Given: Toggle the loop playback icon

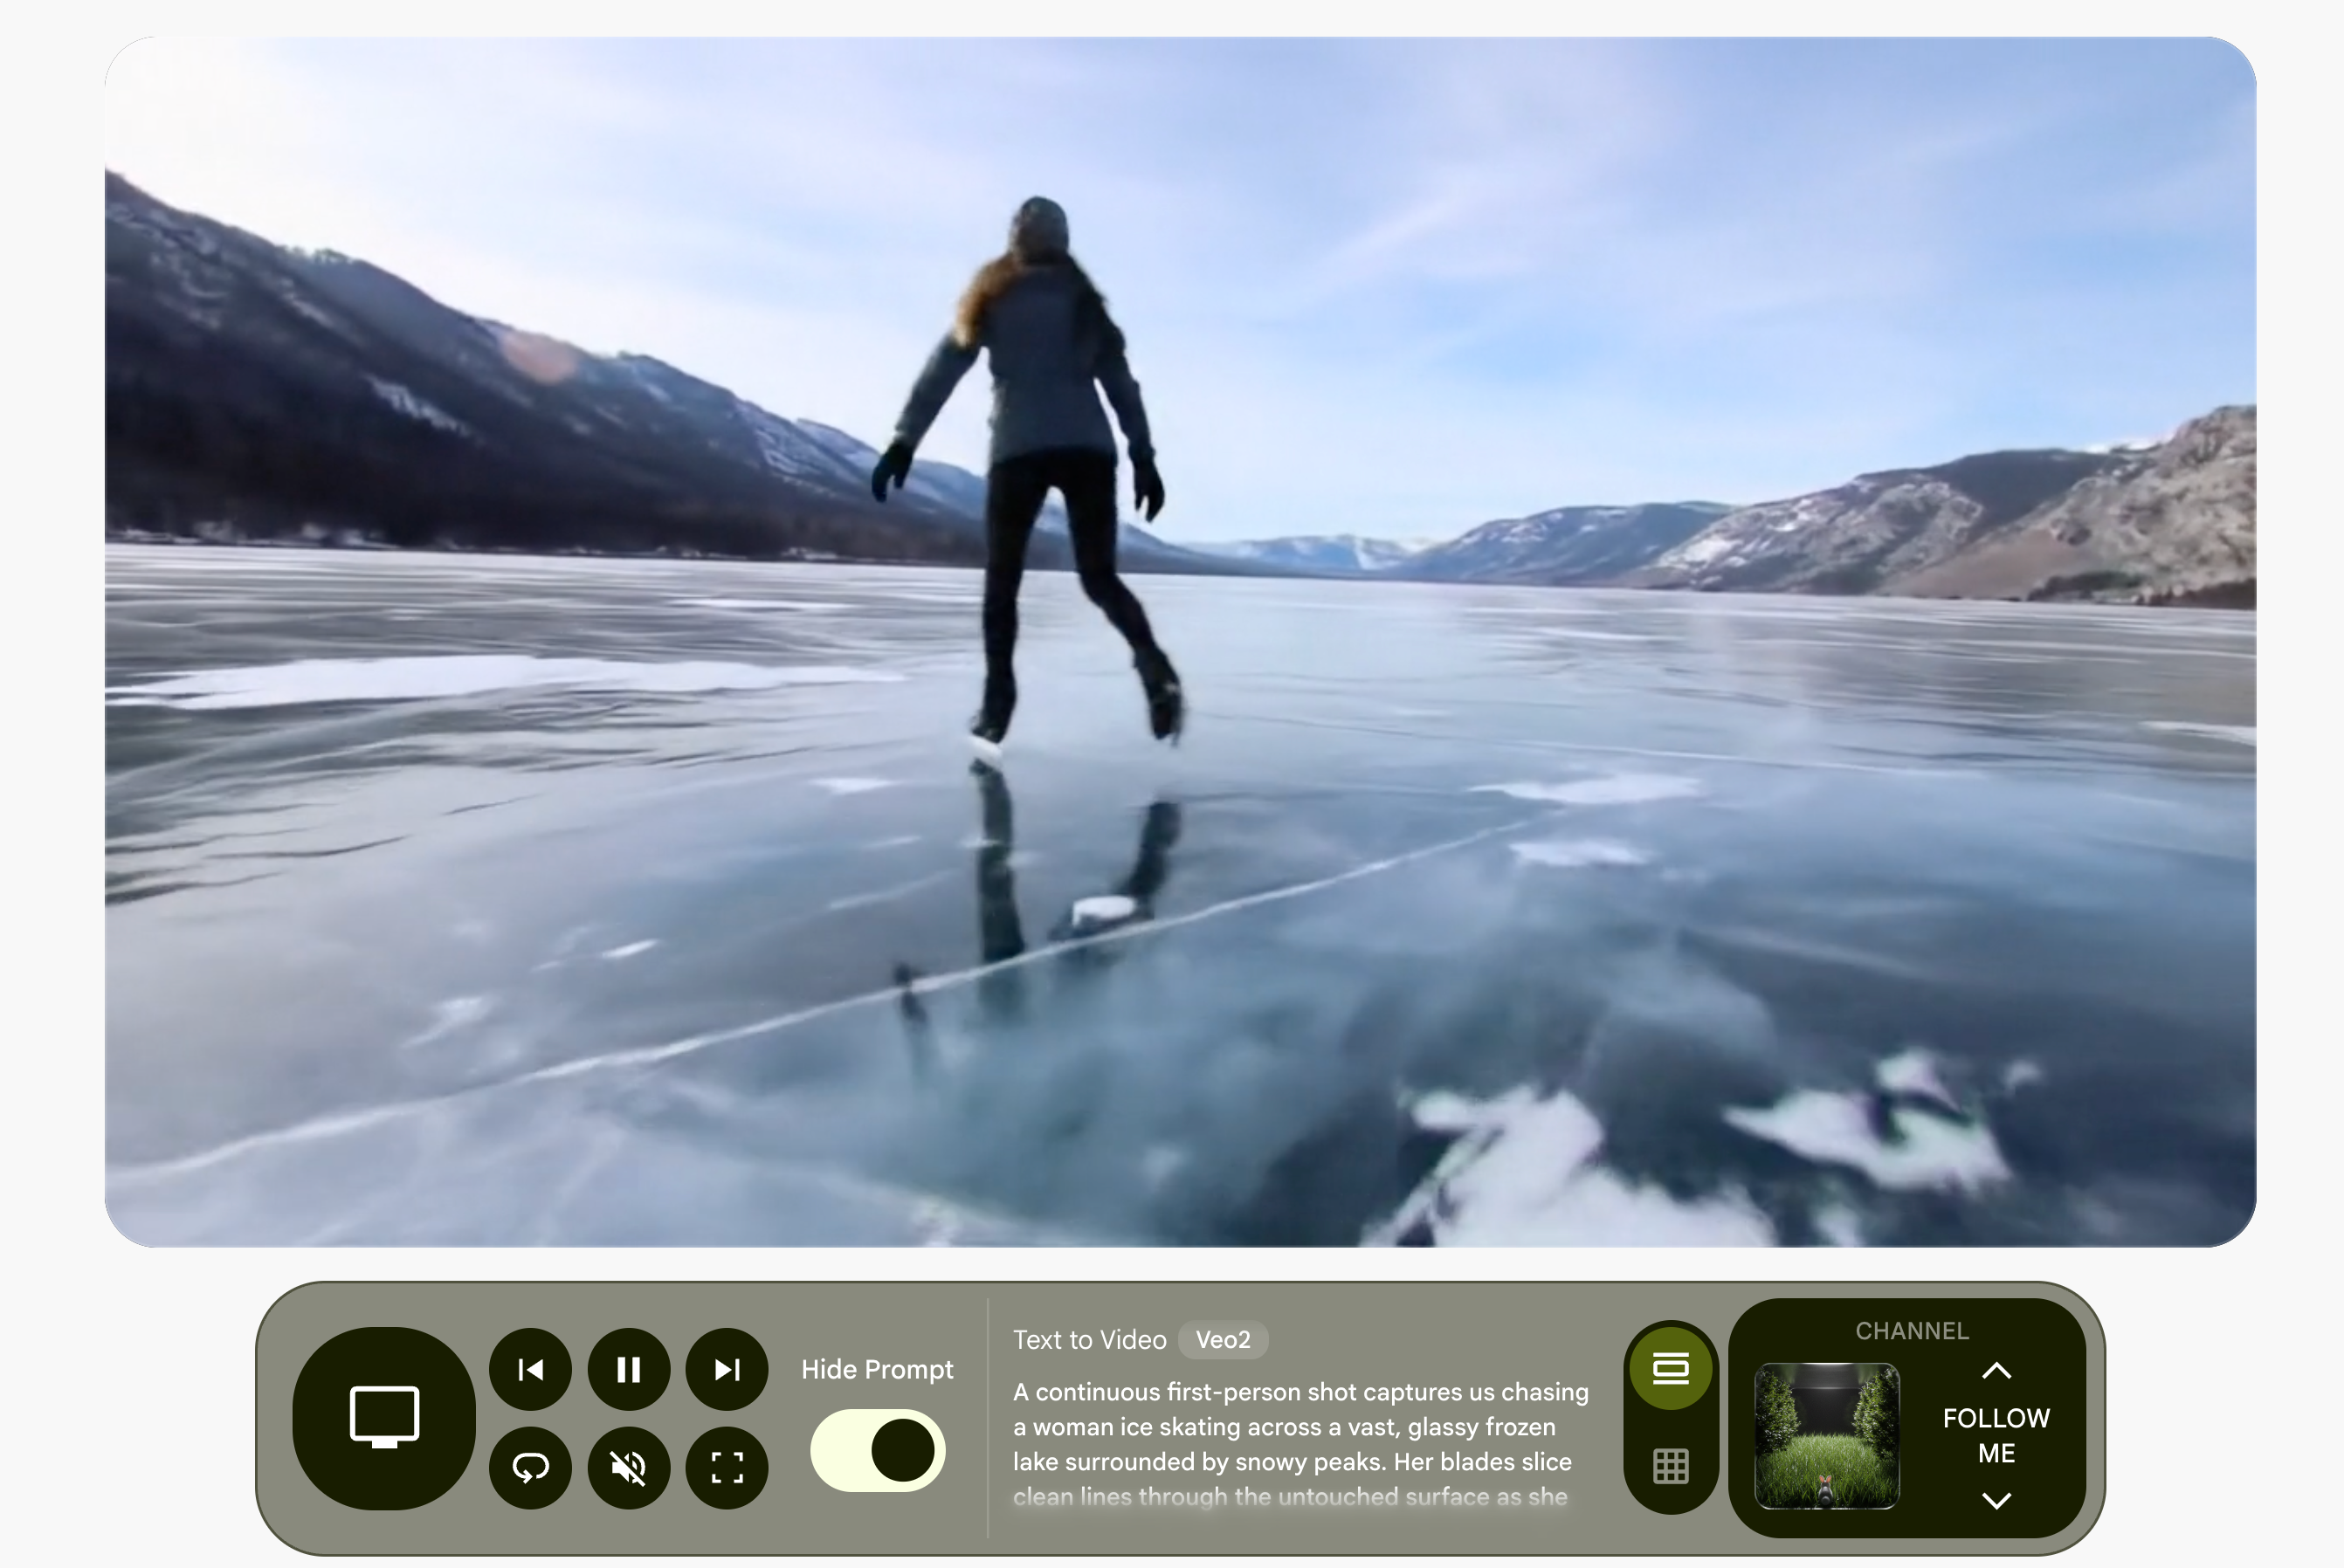Looking at the screenshot, I should click(530, 1467).
